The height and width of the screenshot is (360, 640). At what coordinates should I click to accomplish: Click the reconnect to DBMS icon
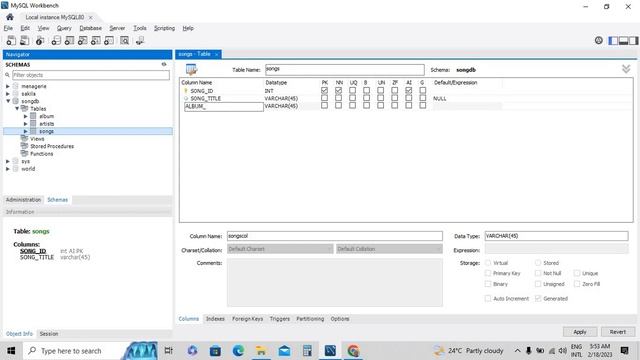tap(140, 40)
